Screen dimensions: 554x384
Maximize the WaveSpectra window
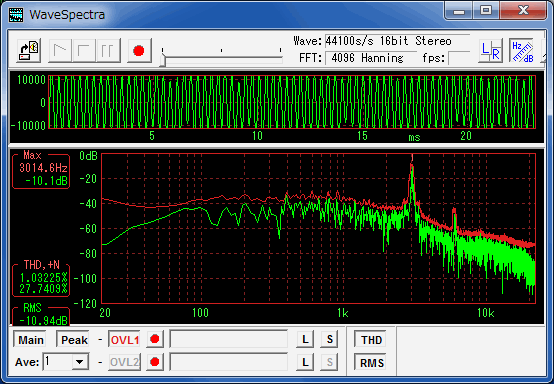pyautogui.click(x=486, y=11)
